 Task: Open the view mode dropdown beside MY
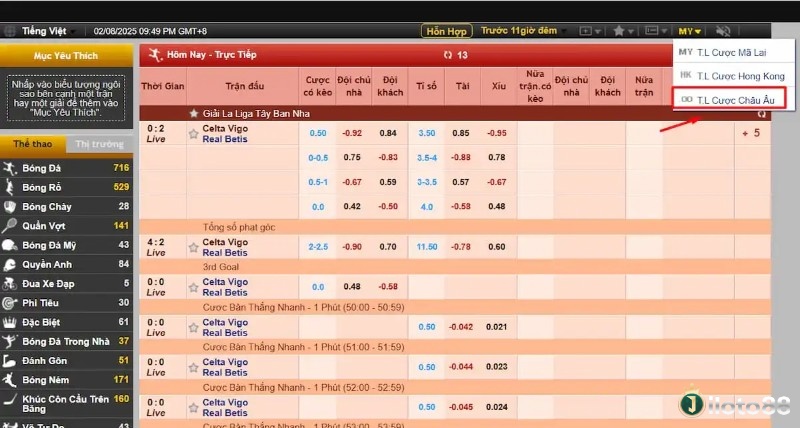656,31
